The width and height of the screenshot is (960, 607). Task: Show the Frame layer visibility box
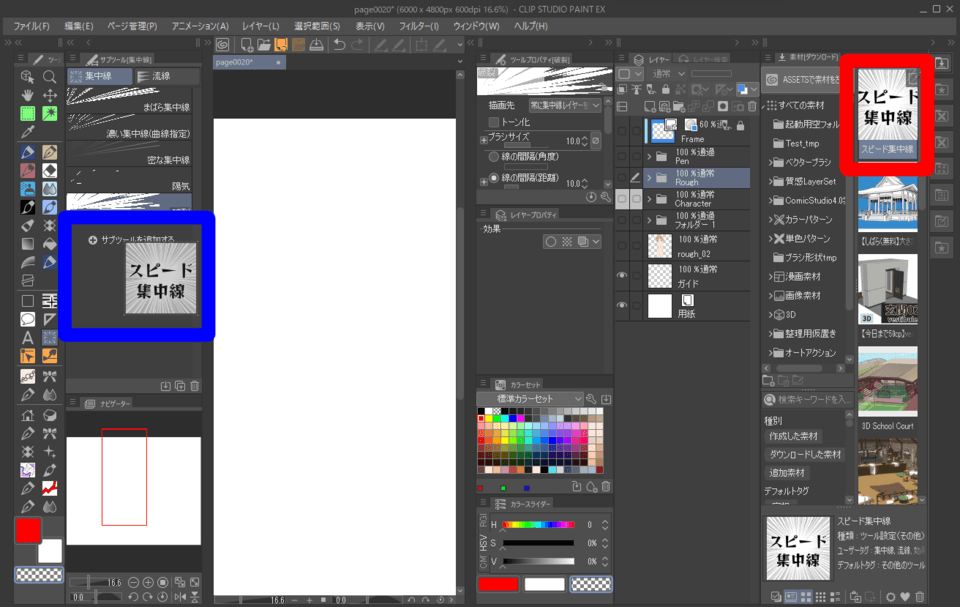pyautogui.click(x=622, y=131)
